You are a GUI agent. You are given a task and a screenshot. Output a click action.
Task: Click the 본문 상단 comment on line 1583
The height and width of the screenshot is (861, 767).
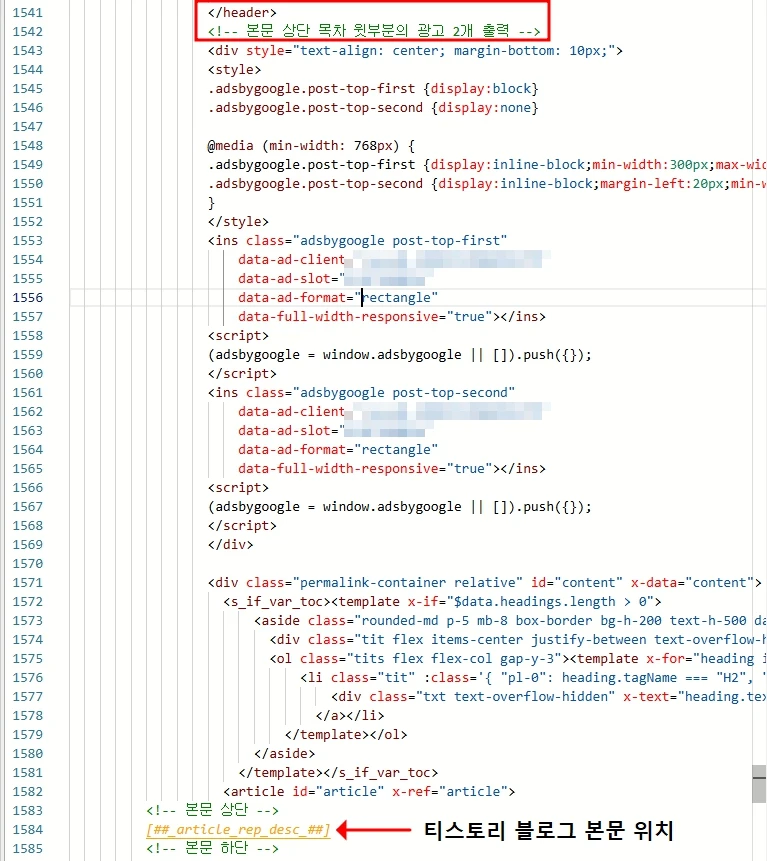(x=212, y=810)
